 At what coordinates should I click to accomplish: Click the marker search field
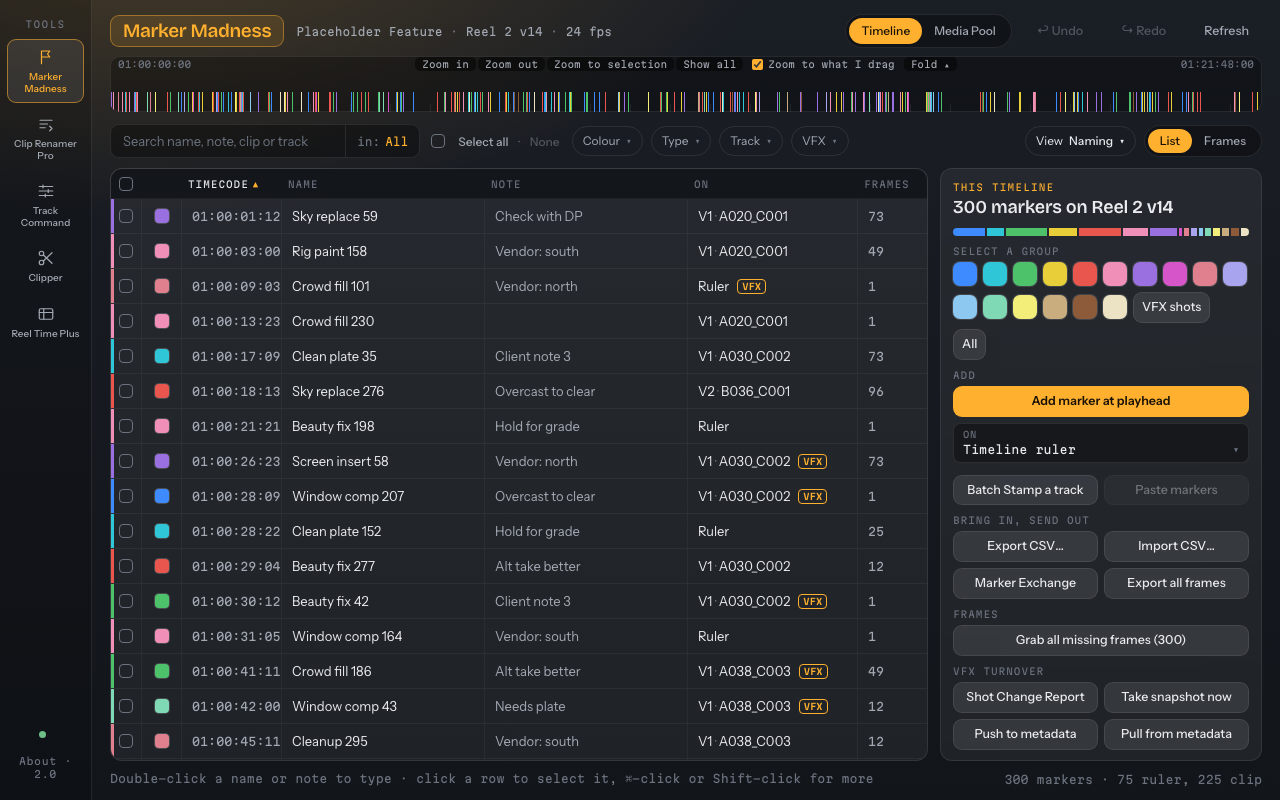point(228,141)
